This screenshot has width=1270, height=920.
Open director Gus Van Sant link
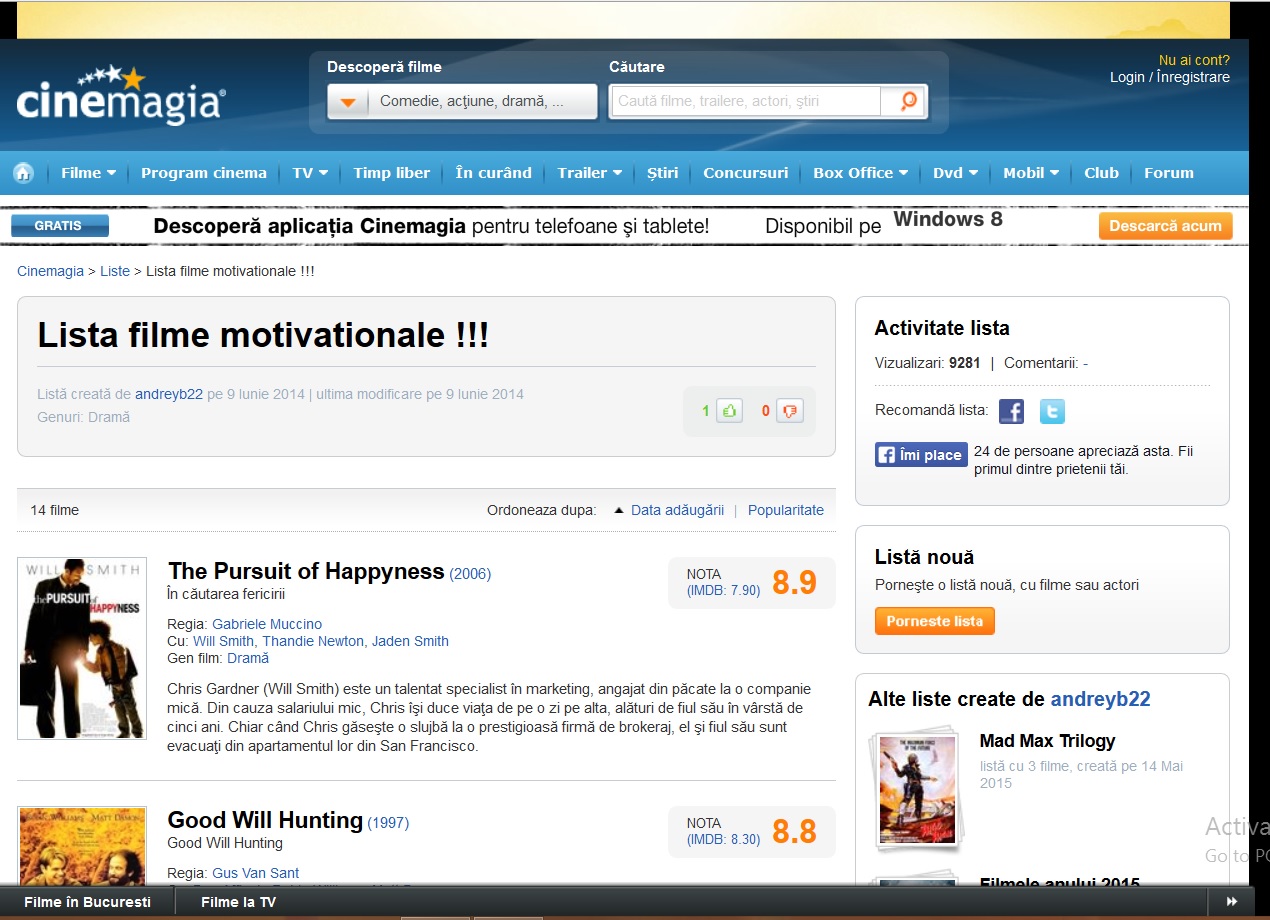click(x=255, y=873)
